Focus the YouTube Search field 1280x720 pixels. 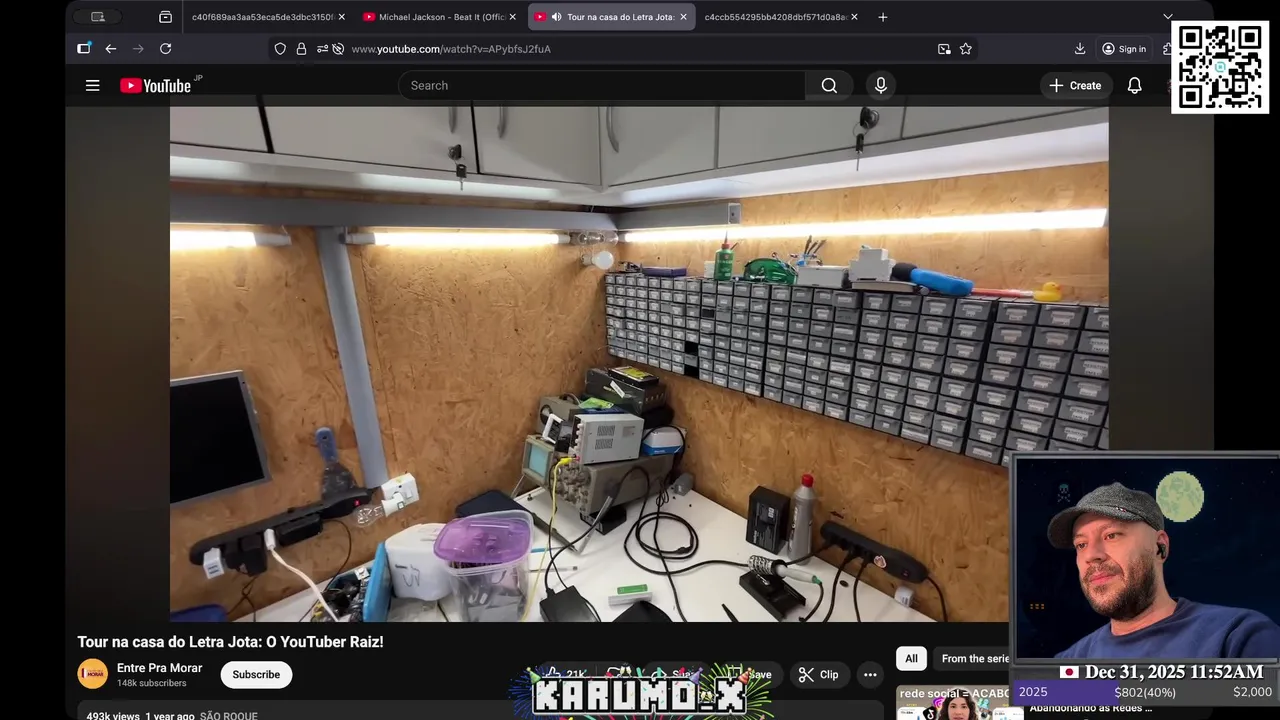click(x=601, y=86)
